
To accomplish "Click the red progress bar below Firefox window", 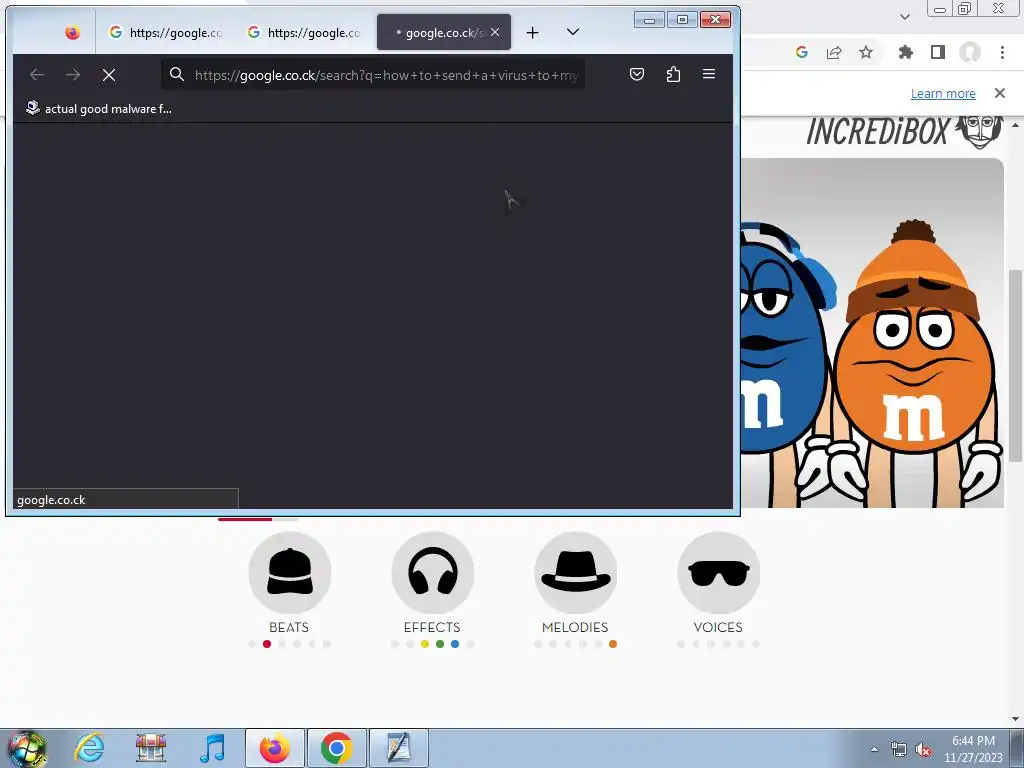I will 245,519.
